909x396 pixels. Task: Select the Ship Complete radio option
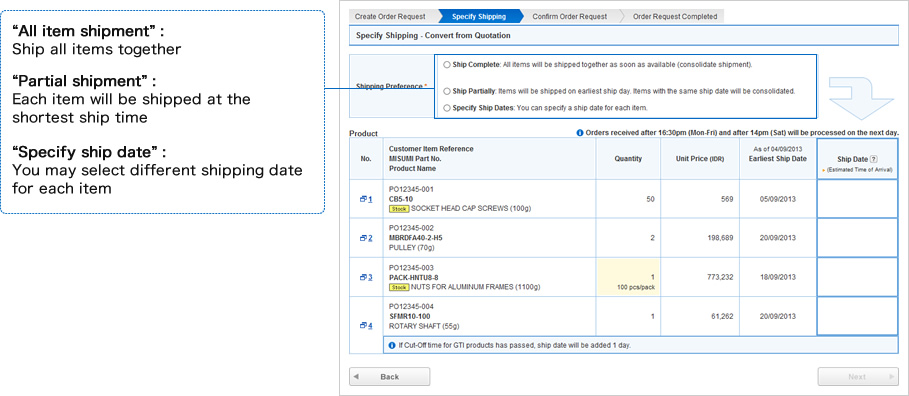click(x=446, y=64)
